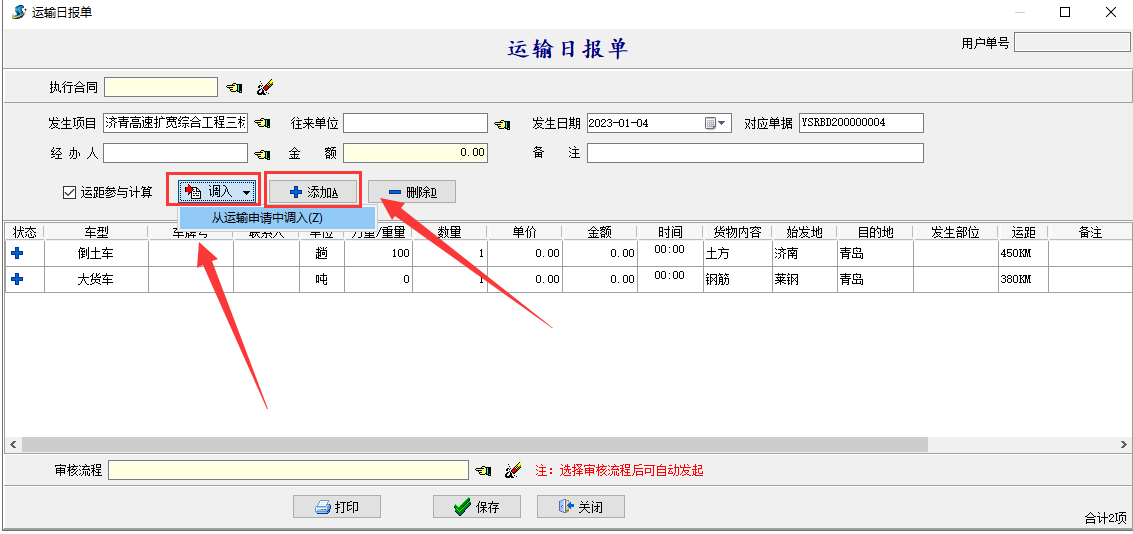Click the clear brush icon beside 审核流程
Image resolution: width=1133 pixels, height=534 pixels.
(x=513, y=470)
